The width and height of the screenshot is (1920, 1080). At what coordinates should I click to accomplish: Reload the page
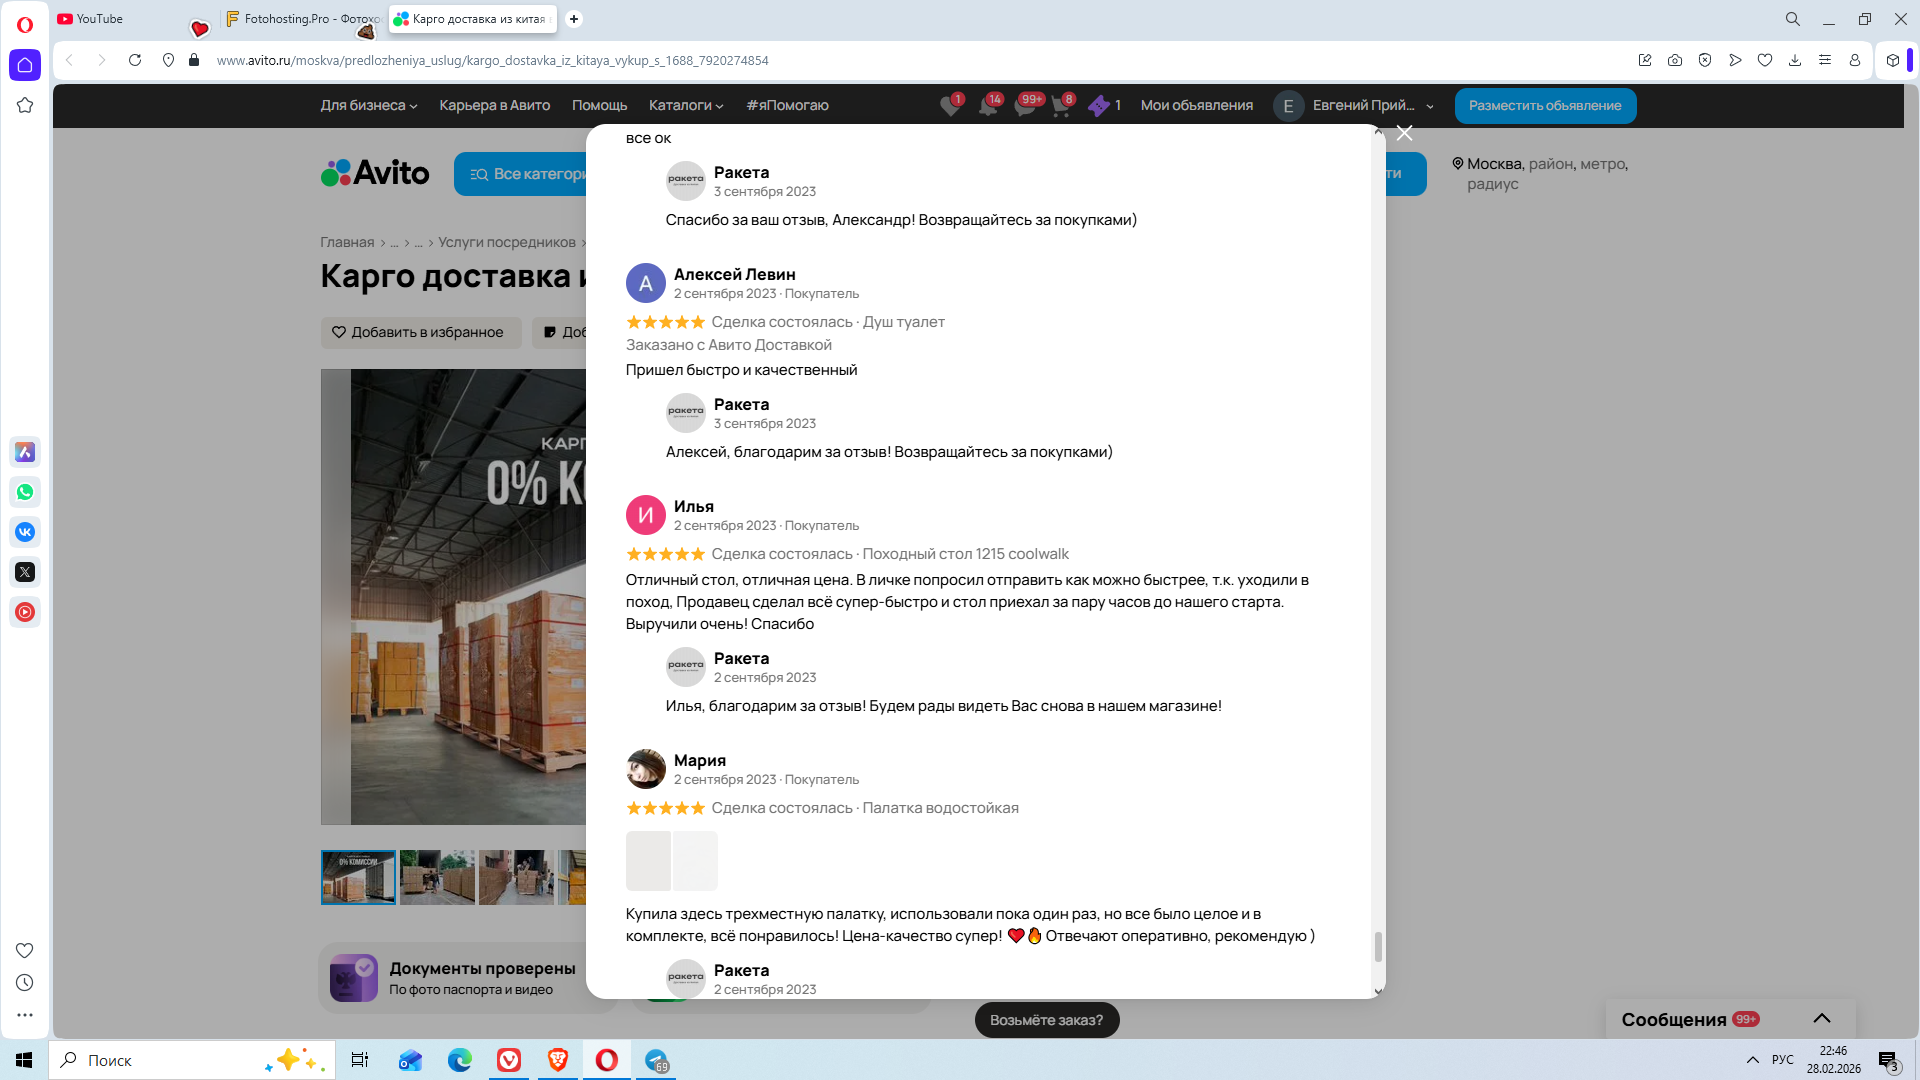coord(135,60)
